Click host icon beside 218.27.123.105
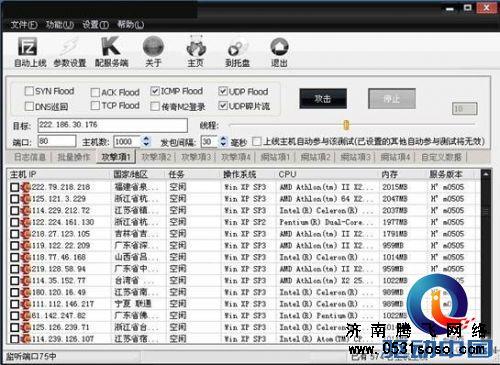This screenshot has height=365, width=500. pyautogui.click(x=26, y=234)
